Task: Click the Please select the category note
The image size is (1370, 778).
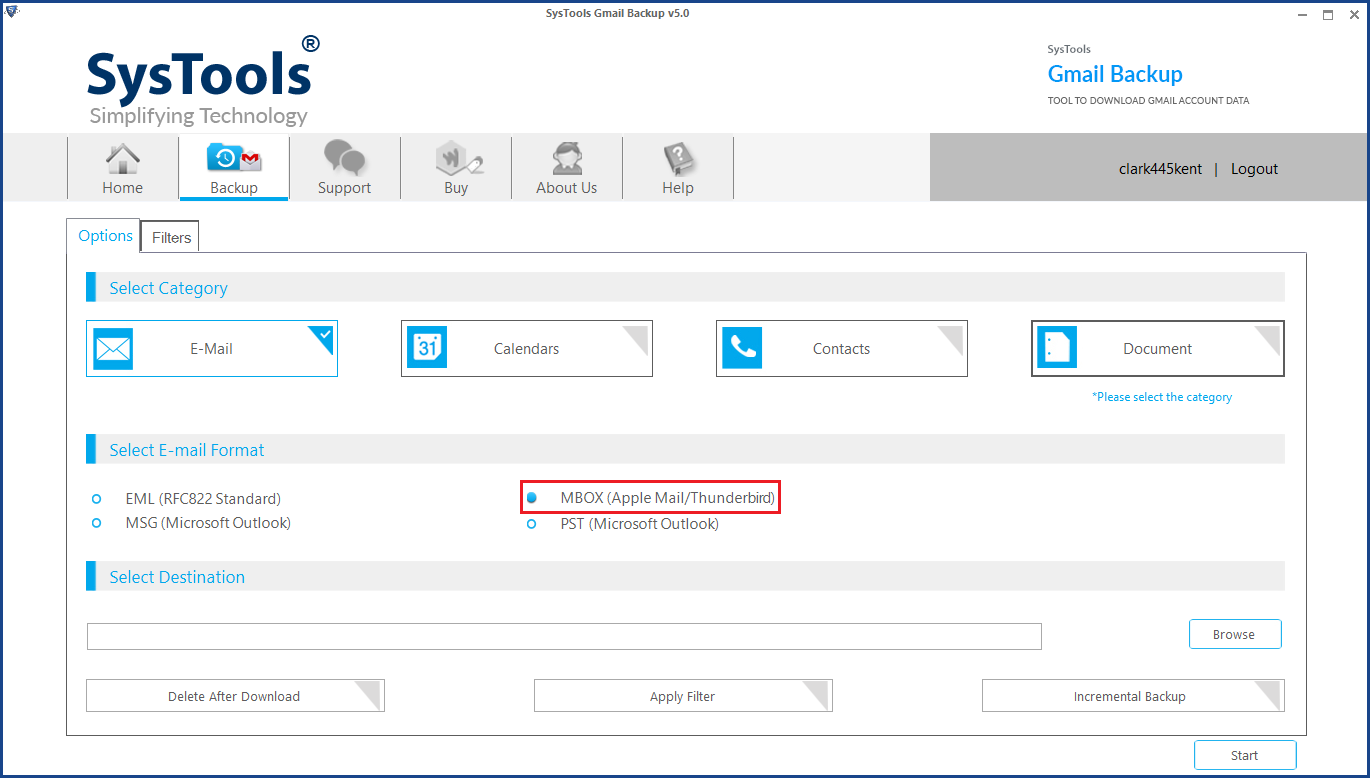Action: click(1162, 397)
